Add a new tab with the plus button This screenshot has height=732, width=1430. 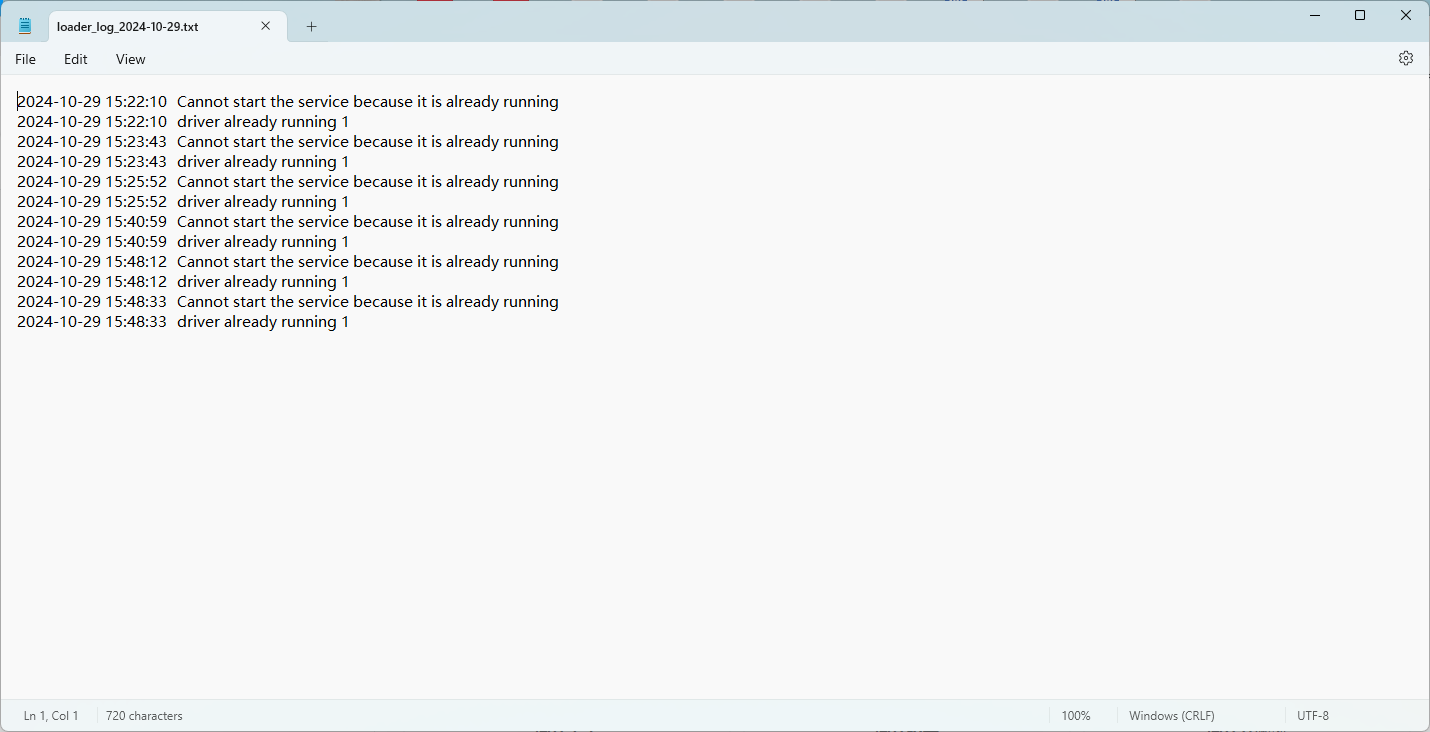(311, 26)
